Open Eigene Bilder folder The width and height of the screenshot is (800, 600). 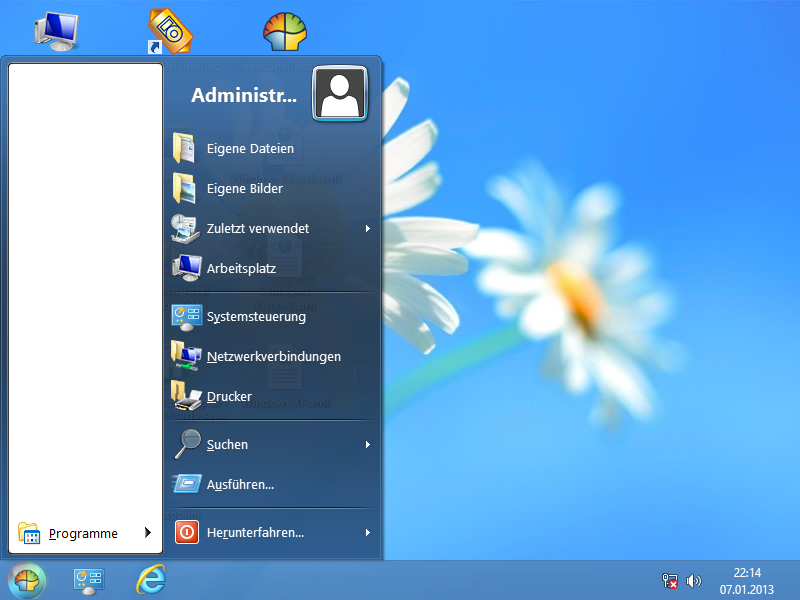click(x=273, y=188)
